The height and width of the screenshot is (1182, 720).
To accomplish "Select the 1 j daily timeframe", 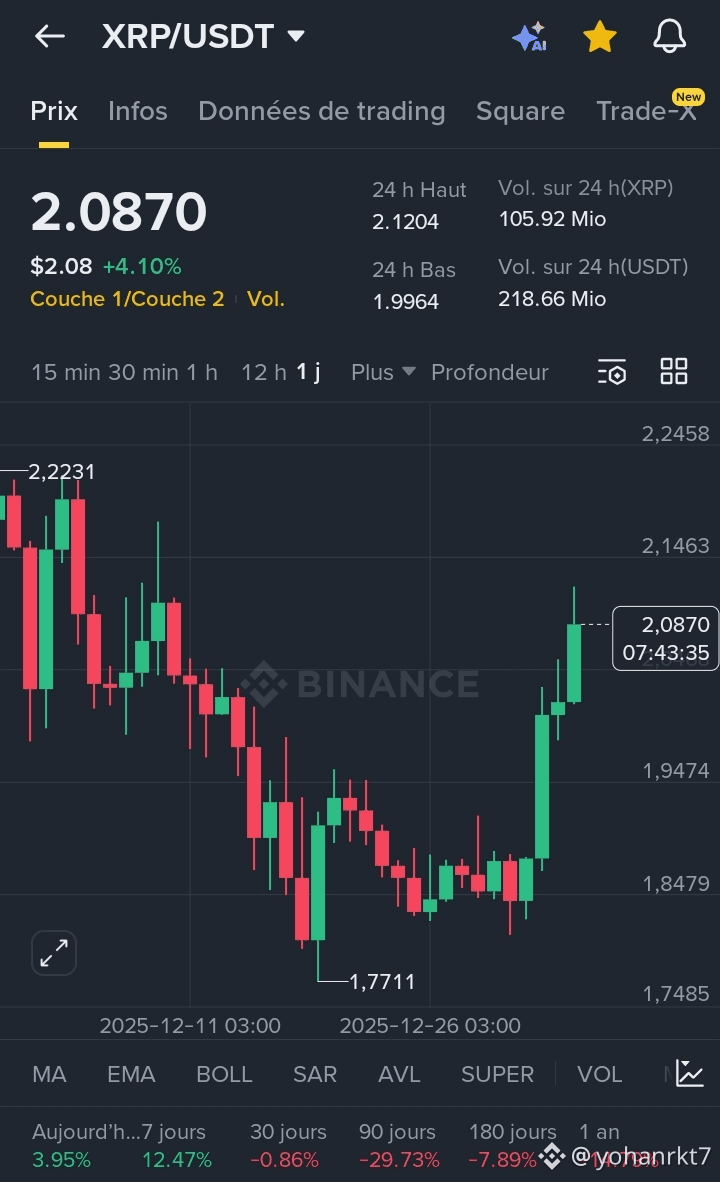I will coord(308,372).
